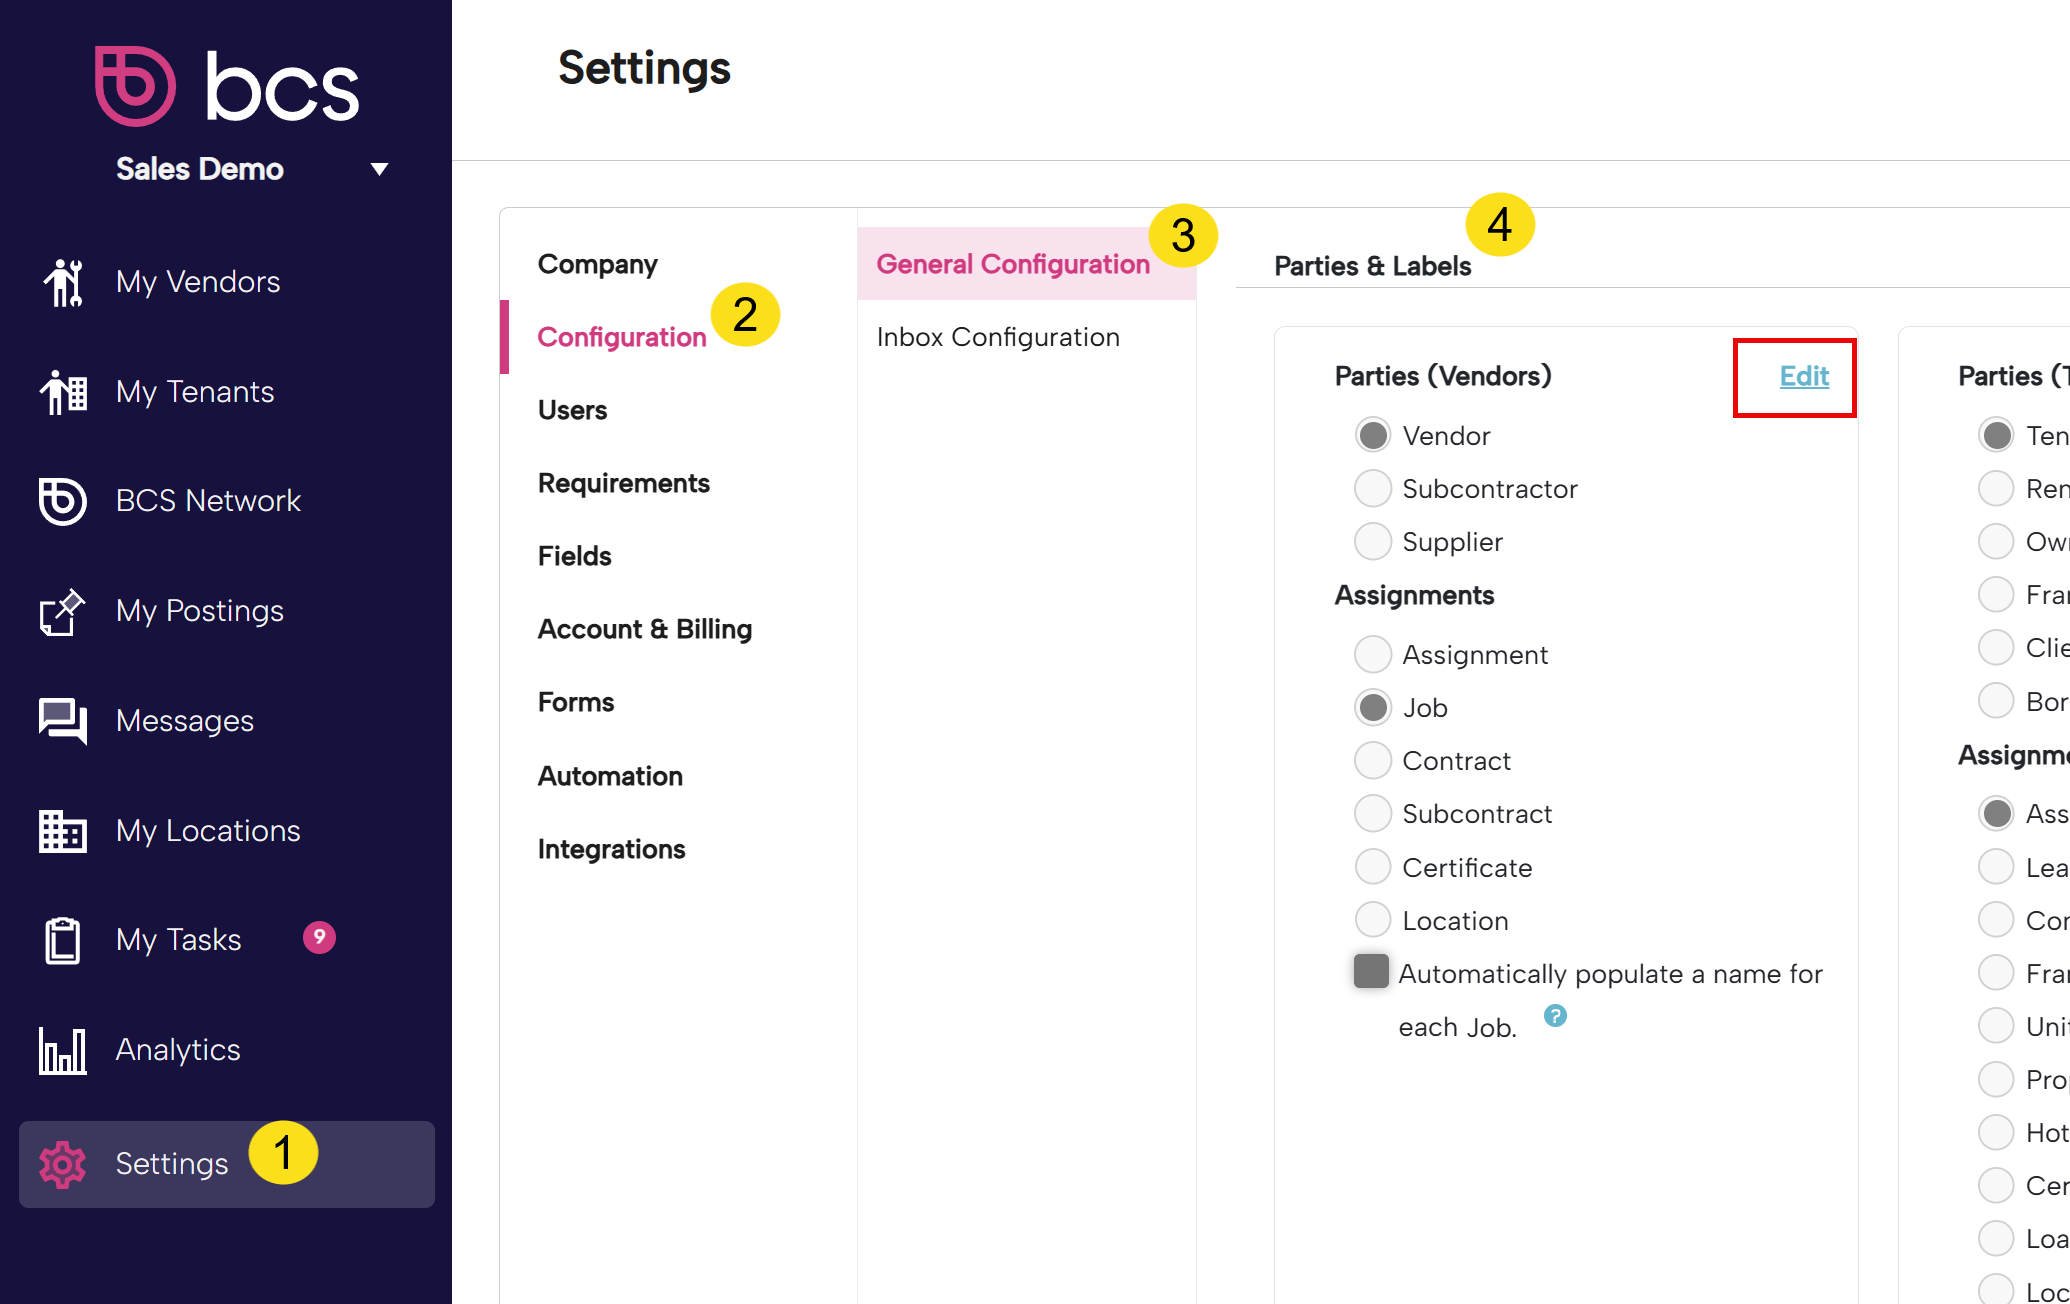Open the Inbox Configuration tab

(x=998, y=337)
